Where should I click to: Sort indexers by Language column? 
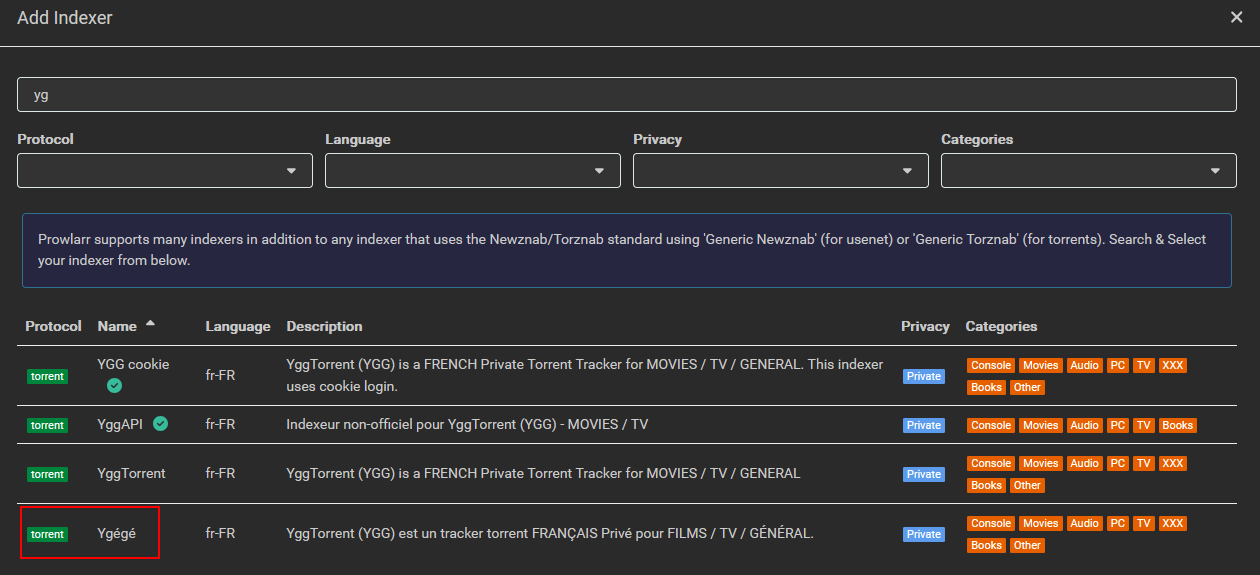tap(238, 326)
